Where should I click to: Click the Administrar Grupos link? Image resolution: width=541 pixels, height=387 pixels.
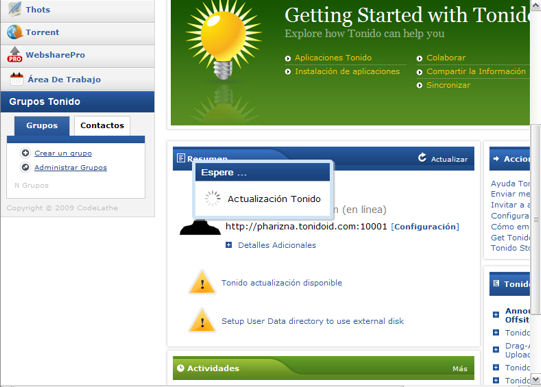point(70,168)
